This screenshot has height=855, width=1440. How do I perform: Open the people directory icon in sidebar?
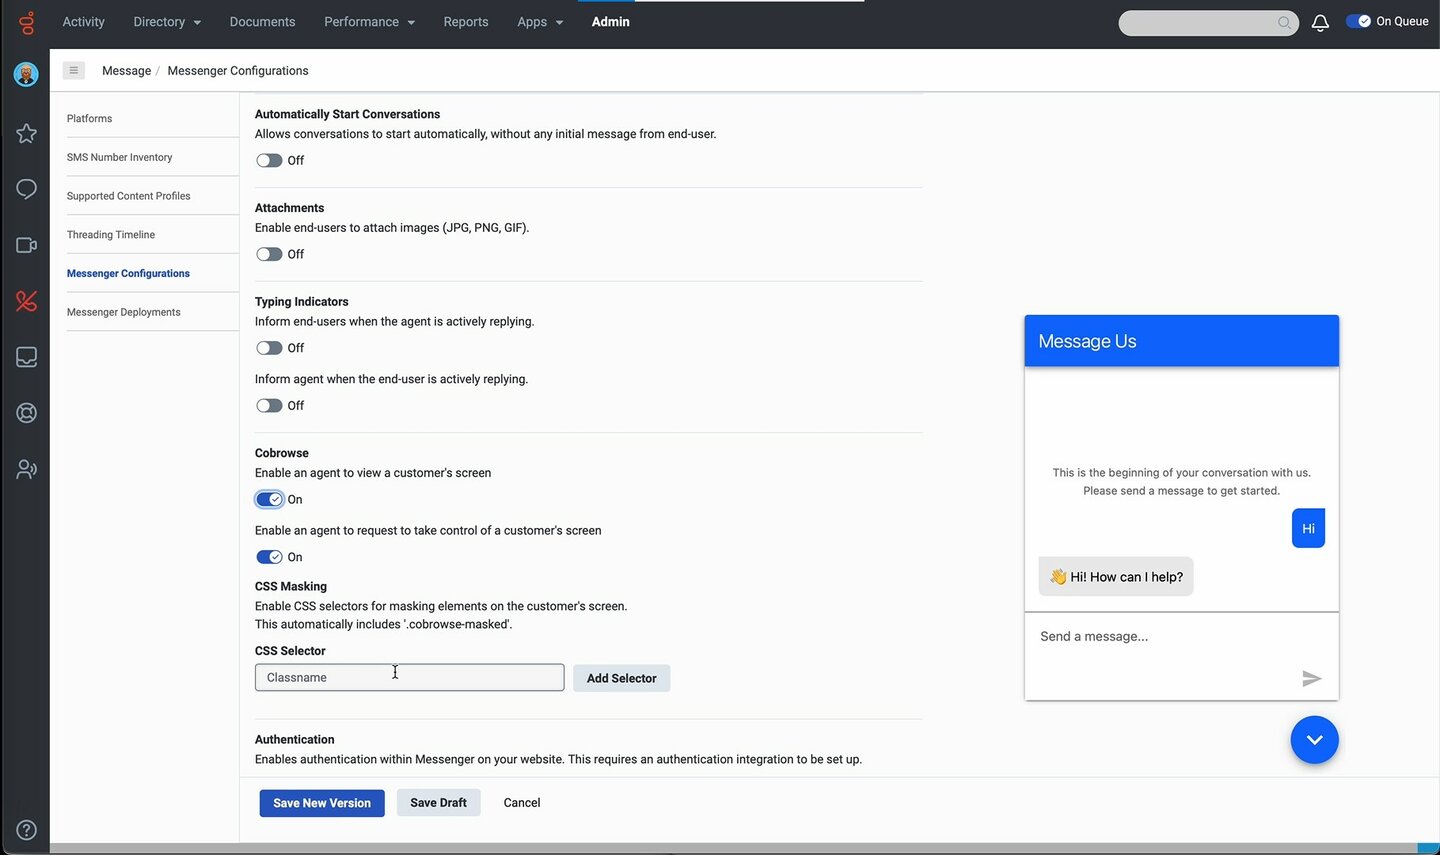(26, 468)
